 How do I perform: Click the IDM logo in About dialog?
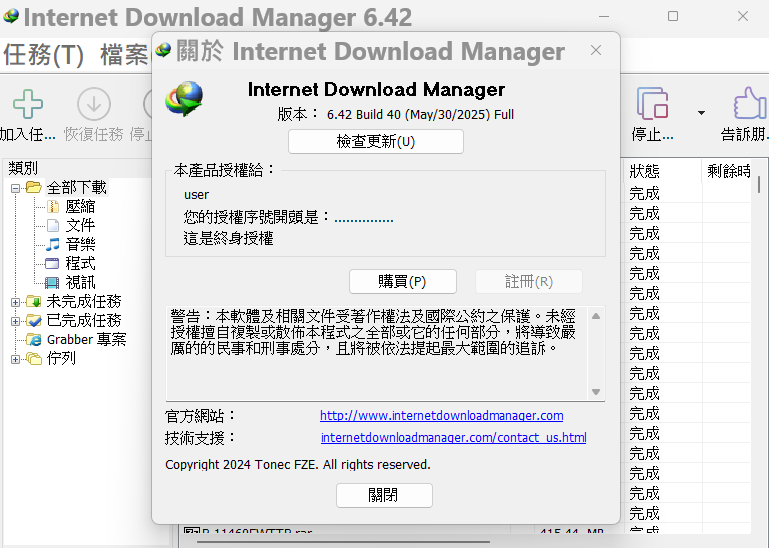[x=184, y=99]
